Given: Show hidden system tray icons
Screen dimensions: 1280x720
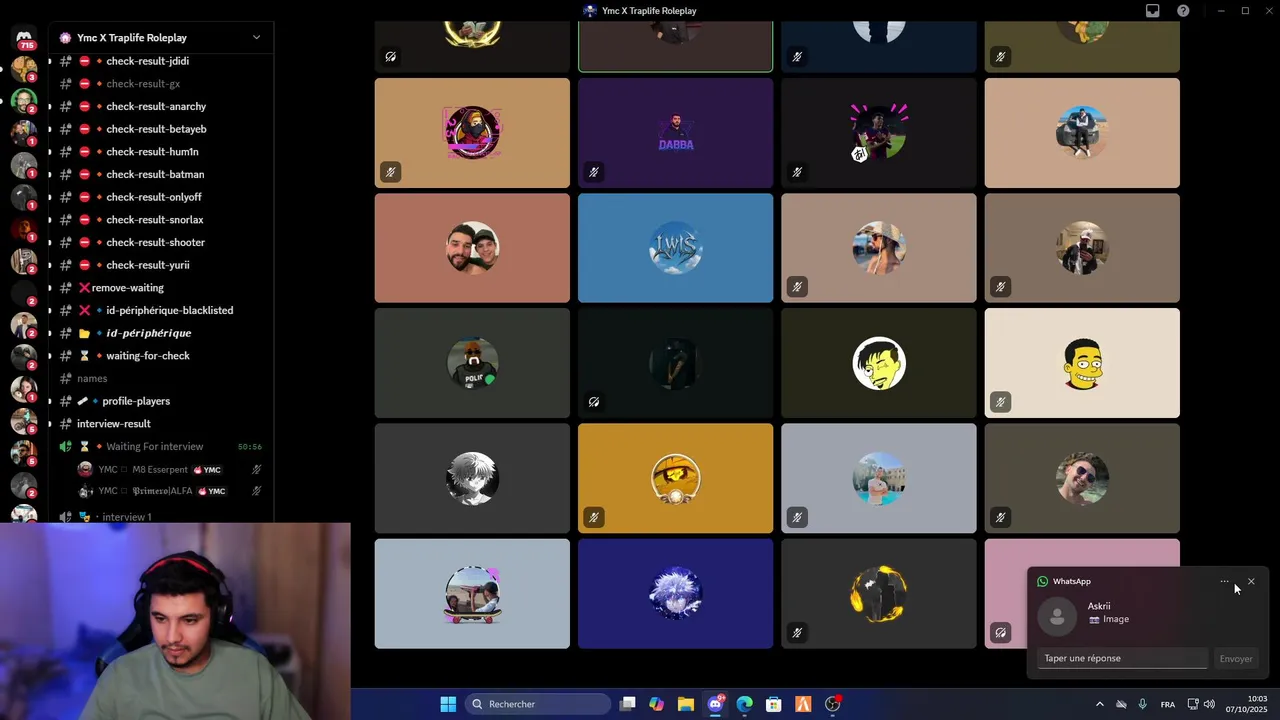Looking at the screenshot, I should point(1100,704).
